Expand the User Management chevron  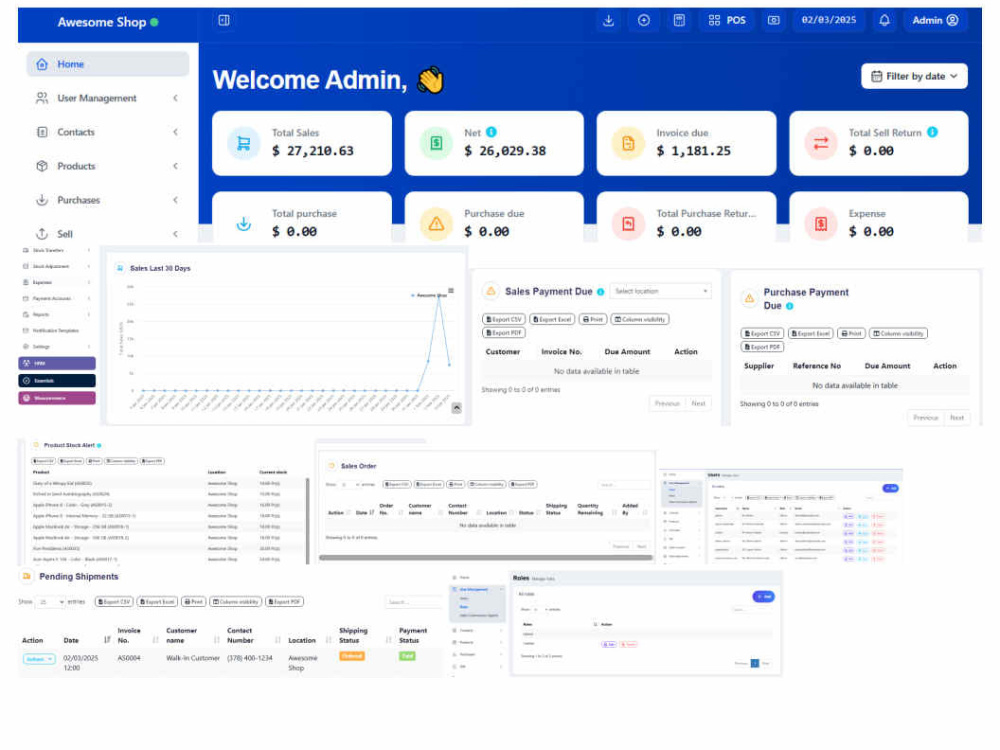click(x=175, y=98)
